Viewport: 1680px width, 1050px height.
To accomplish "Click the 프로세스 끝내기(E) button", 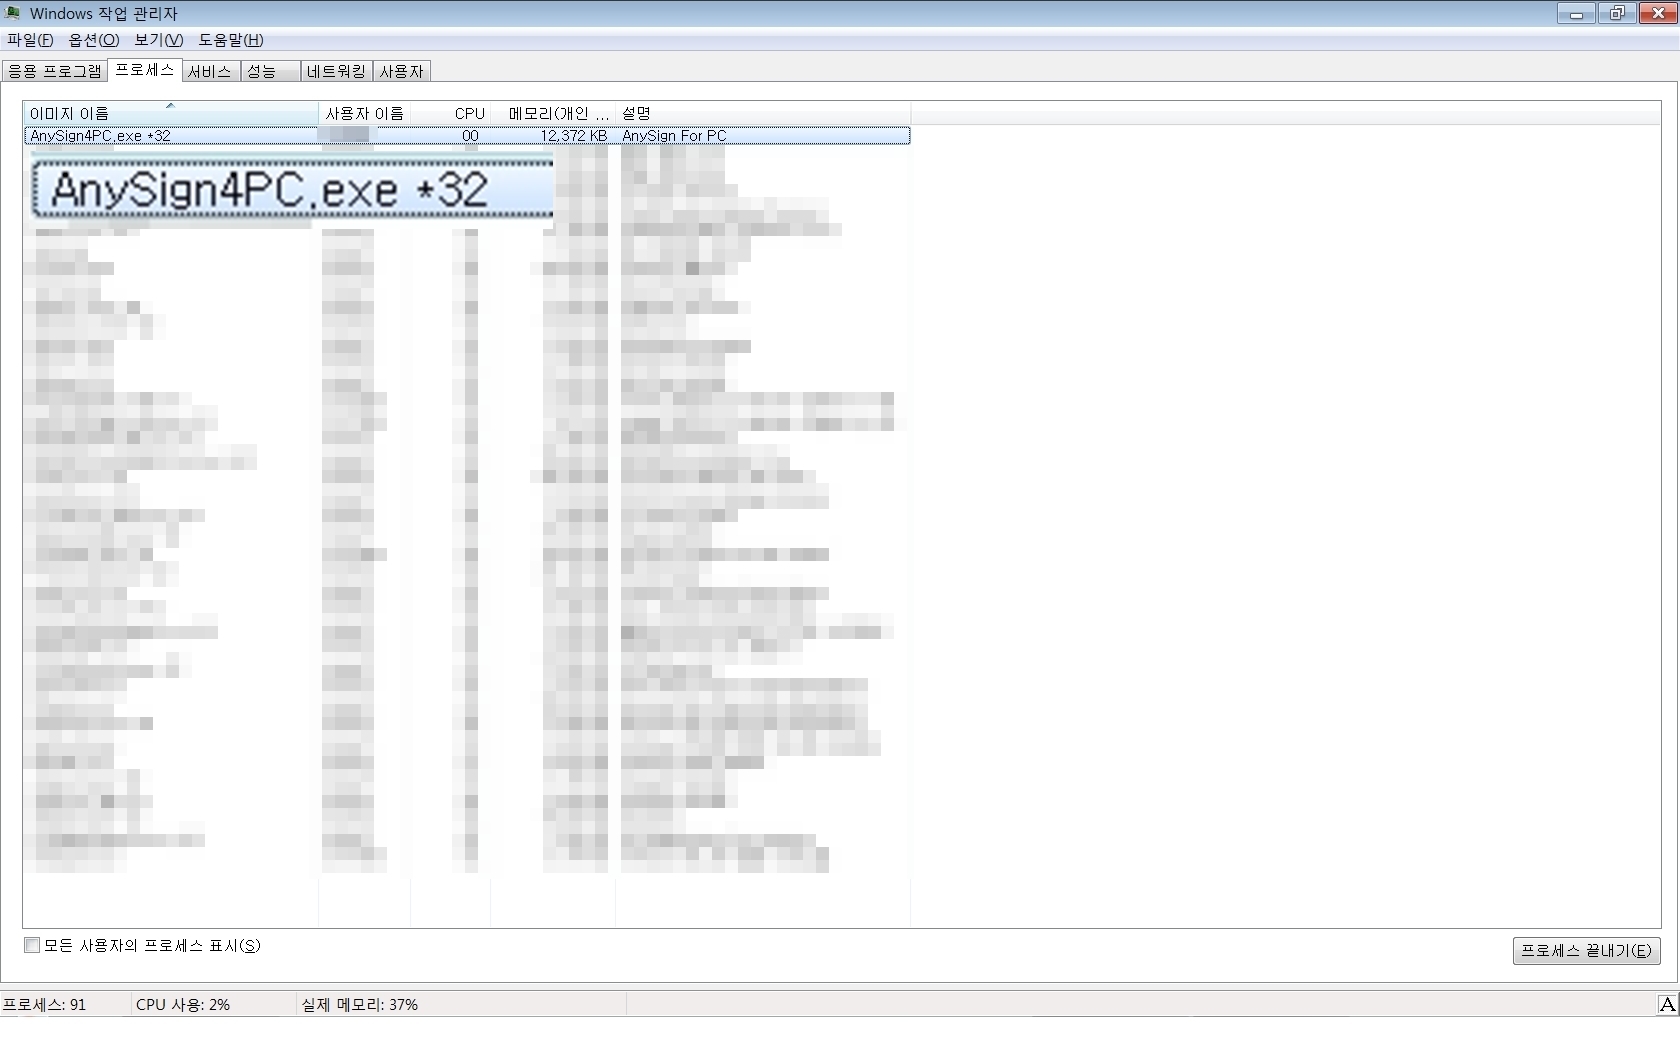I will pyautogui.click(x=1586, y=950).
